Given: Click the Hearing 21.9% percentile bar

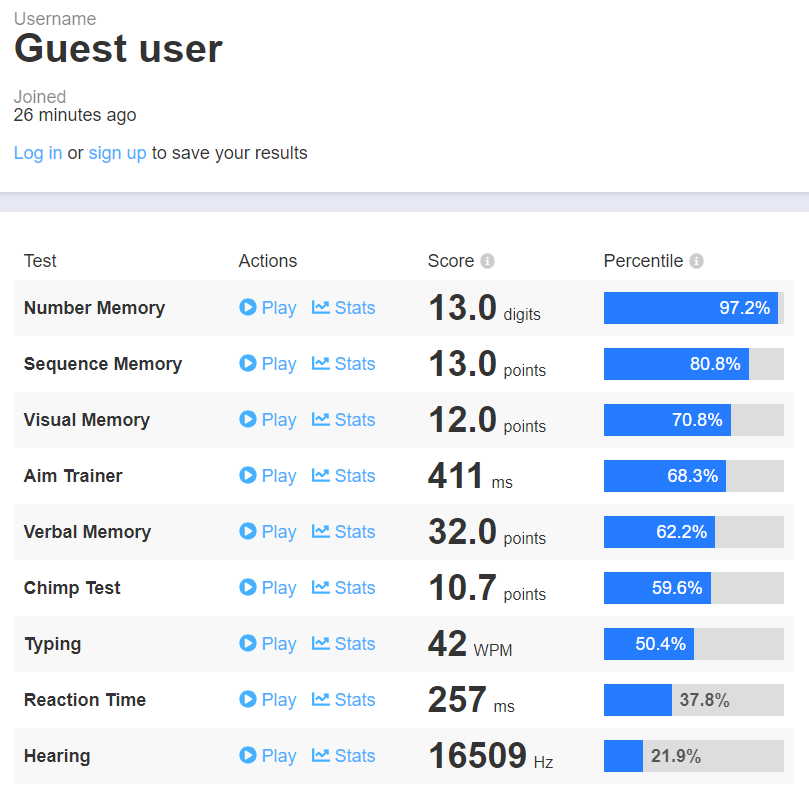Looking at the screenshot, I should pyautogui.click(x=692, y=756).
